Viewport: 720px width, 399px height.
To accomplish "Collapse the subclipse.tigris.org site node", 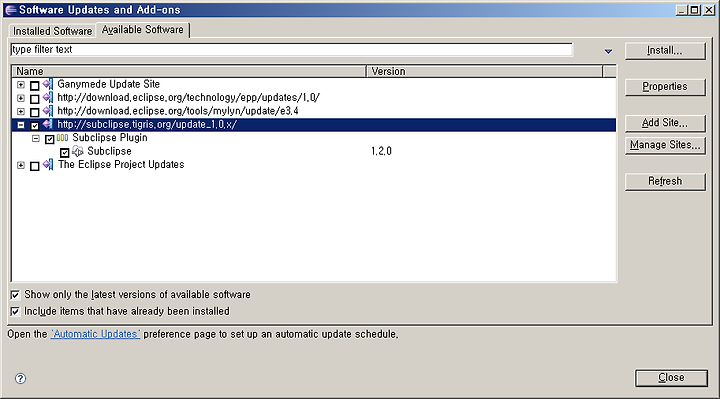I will (x=21, y=124).
